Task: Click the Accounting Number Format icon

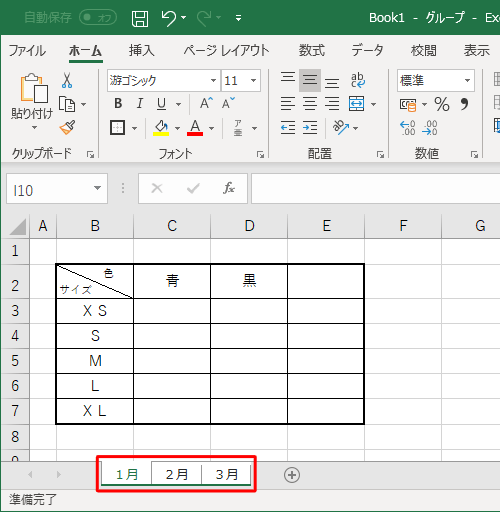Action: [408, 105]
